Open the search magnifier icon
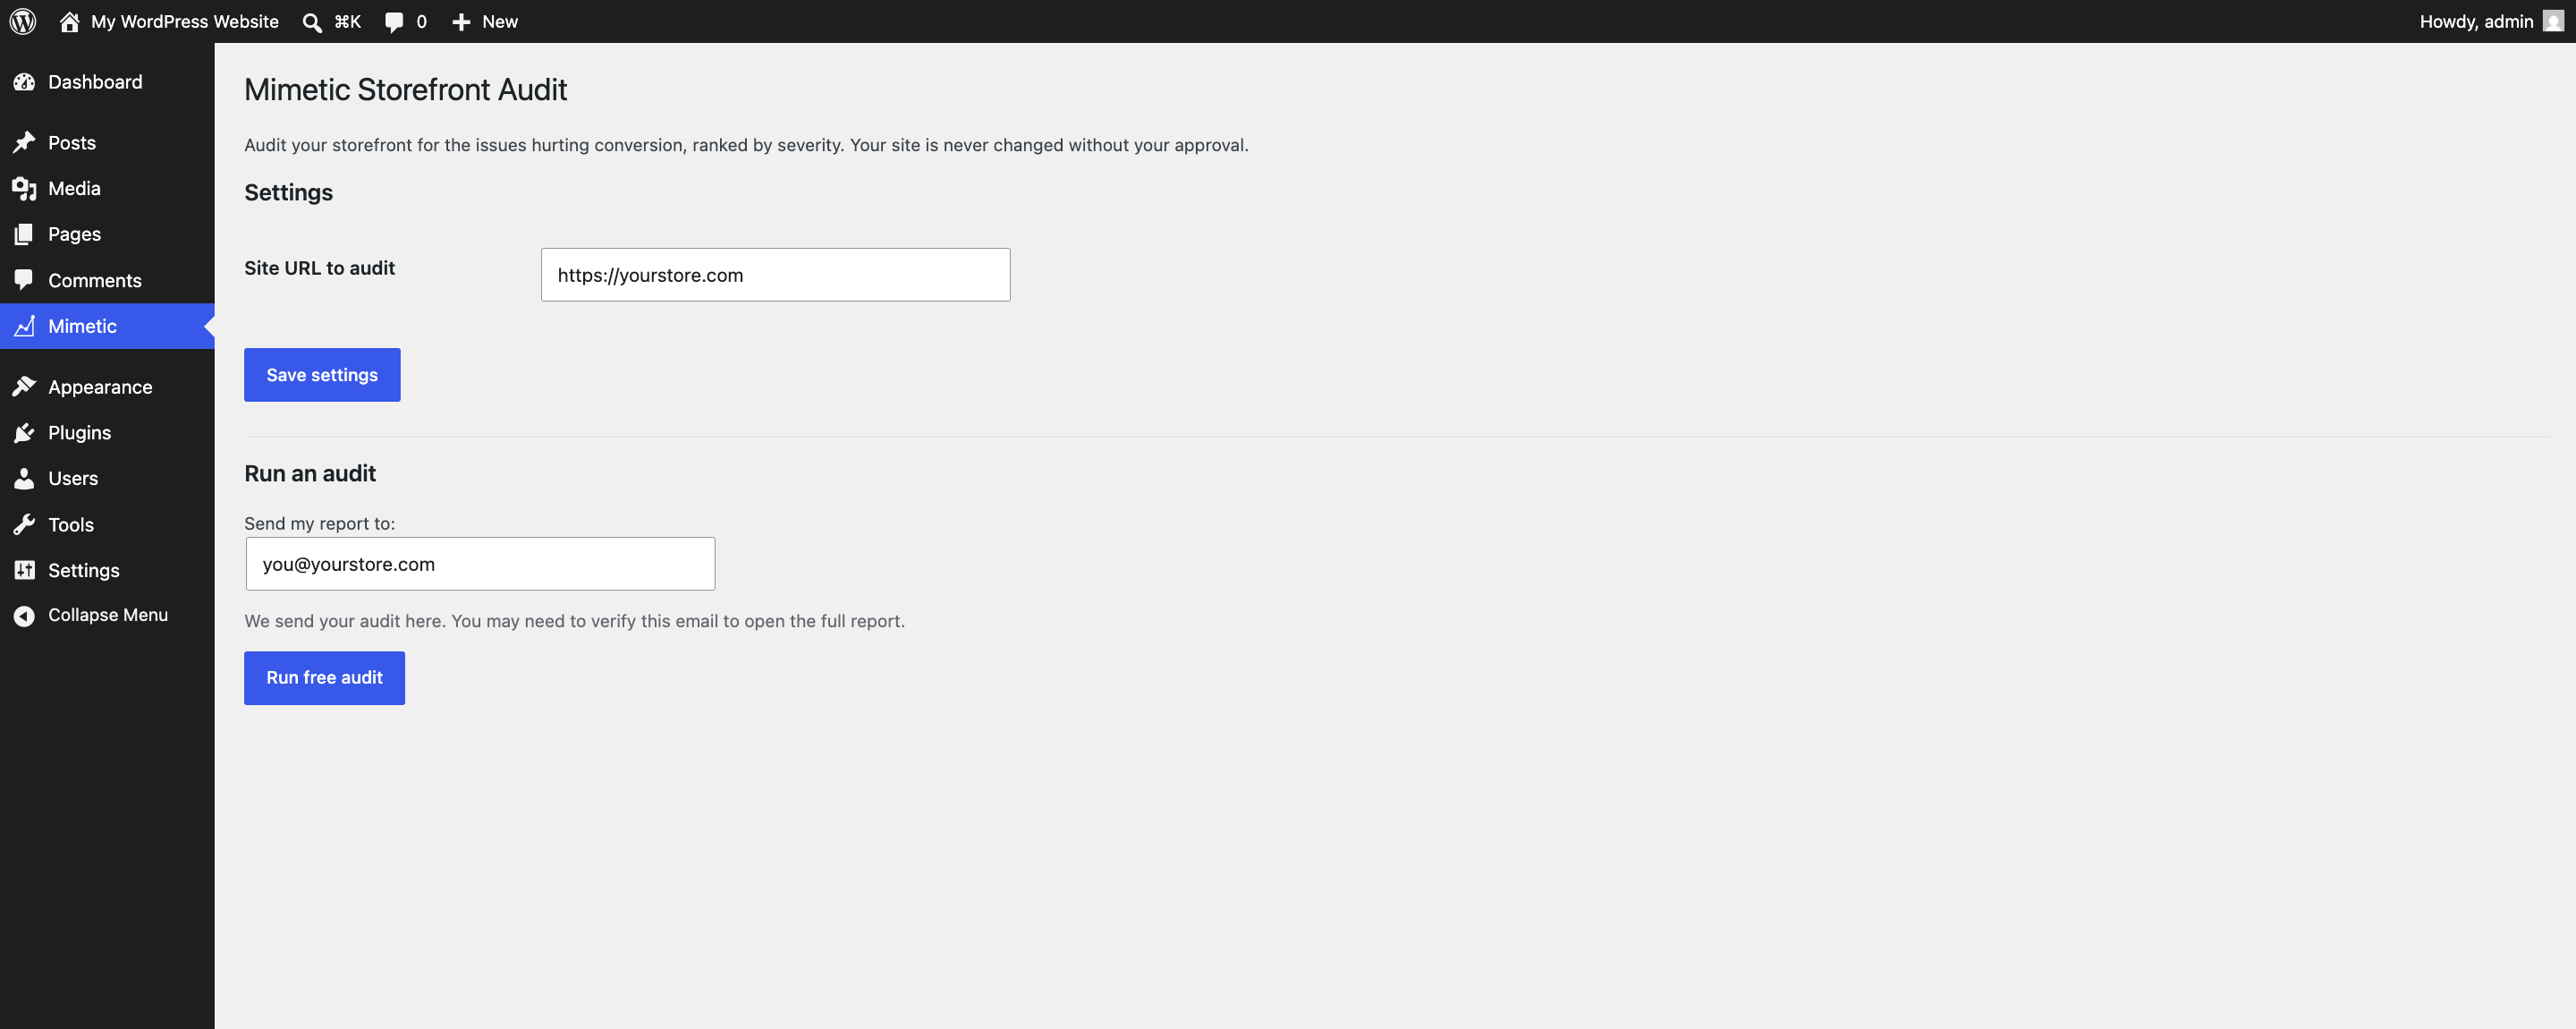This screenshot has height=1029, width=2576. coord(312,22)
